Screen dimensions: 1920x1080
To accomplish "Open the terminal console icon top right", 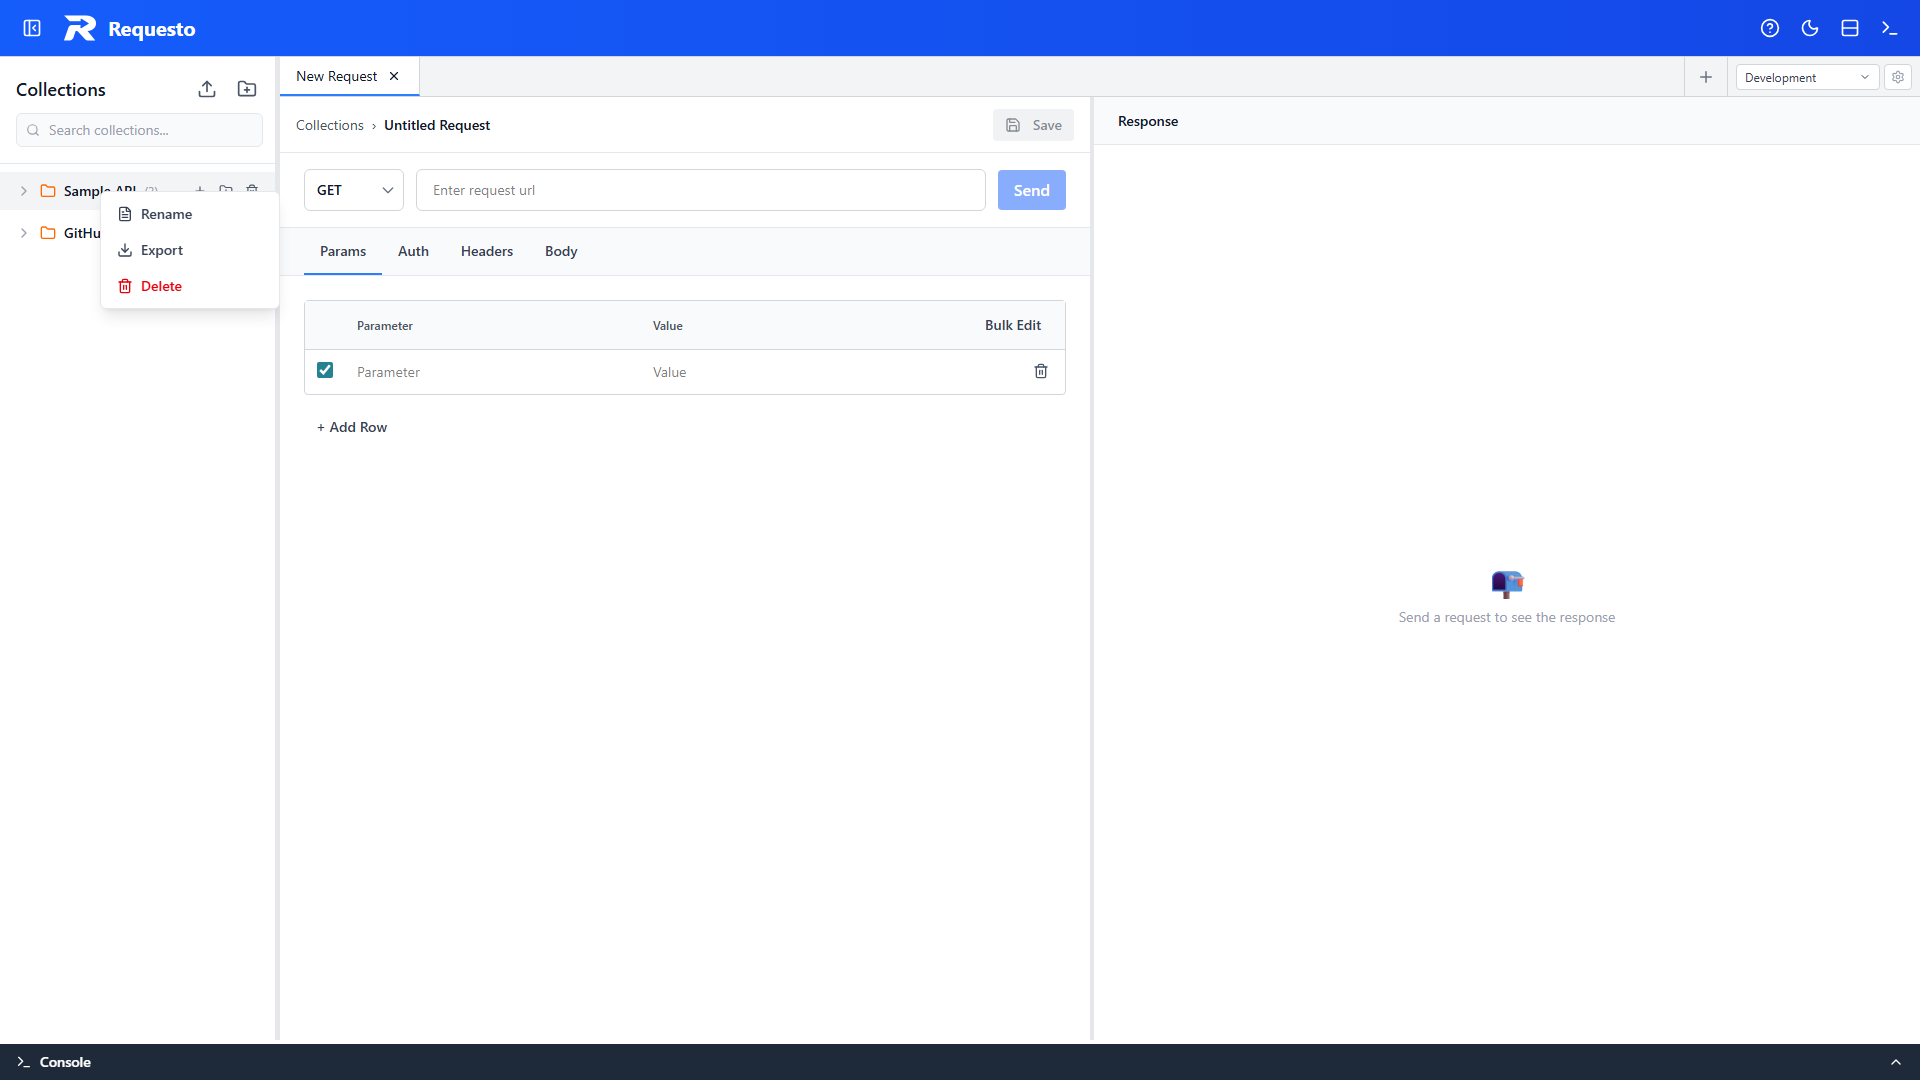I will pos(1890,28).
